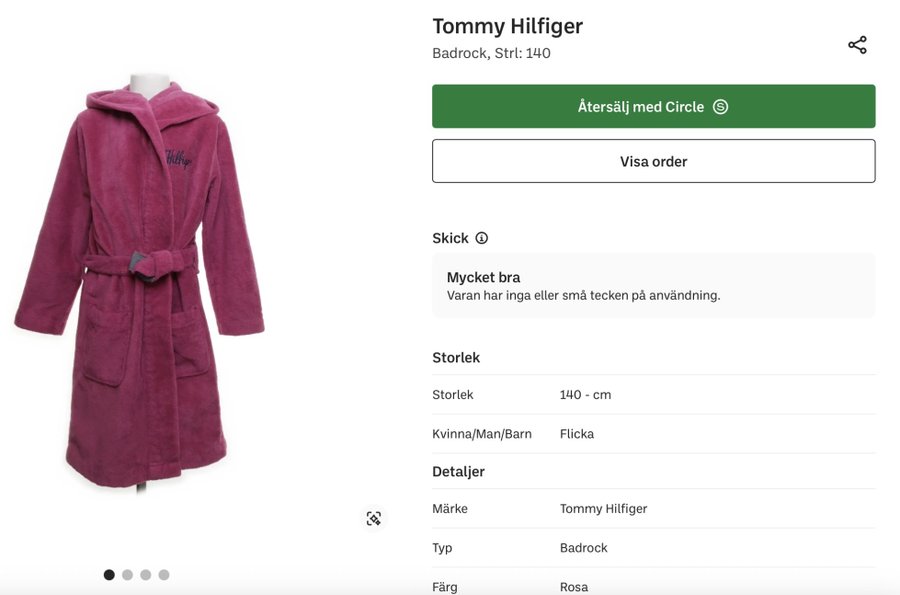The height and width of the screenshot is (595, 900).
Task: Switch to the second carousel image dot
Action: point(127,575)
